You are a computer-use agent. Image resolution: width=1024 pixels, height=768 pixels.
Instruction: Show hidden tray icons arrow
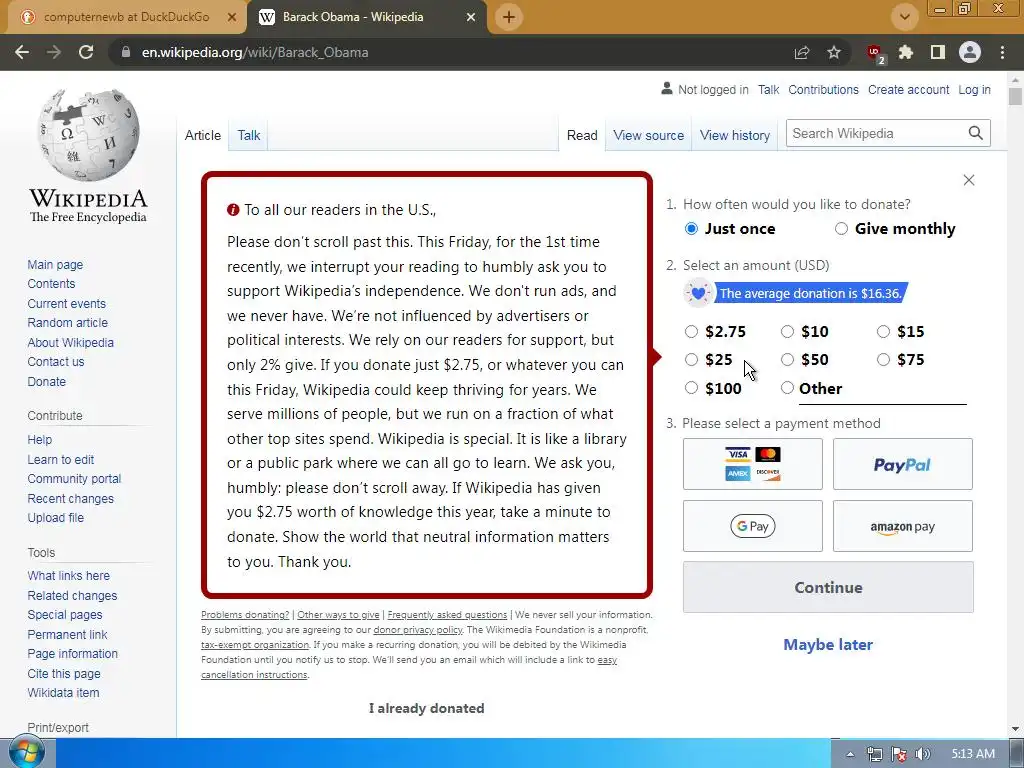[850, 754]
